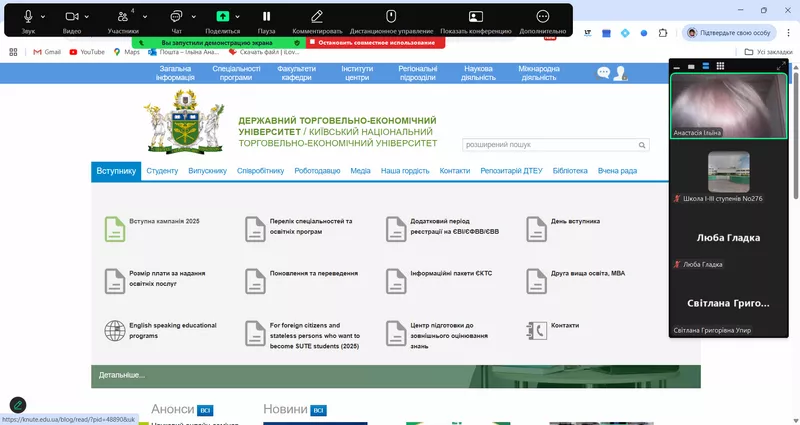Screen dimensions: 800x425
Task: Click the phone book Контакти icon
Action: coord(536,331)
